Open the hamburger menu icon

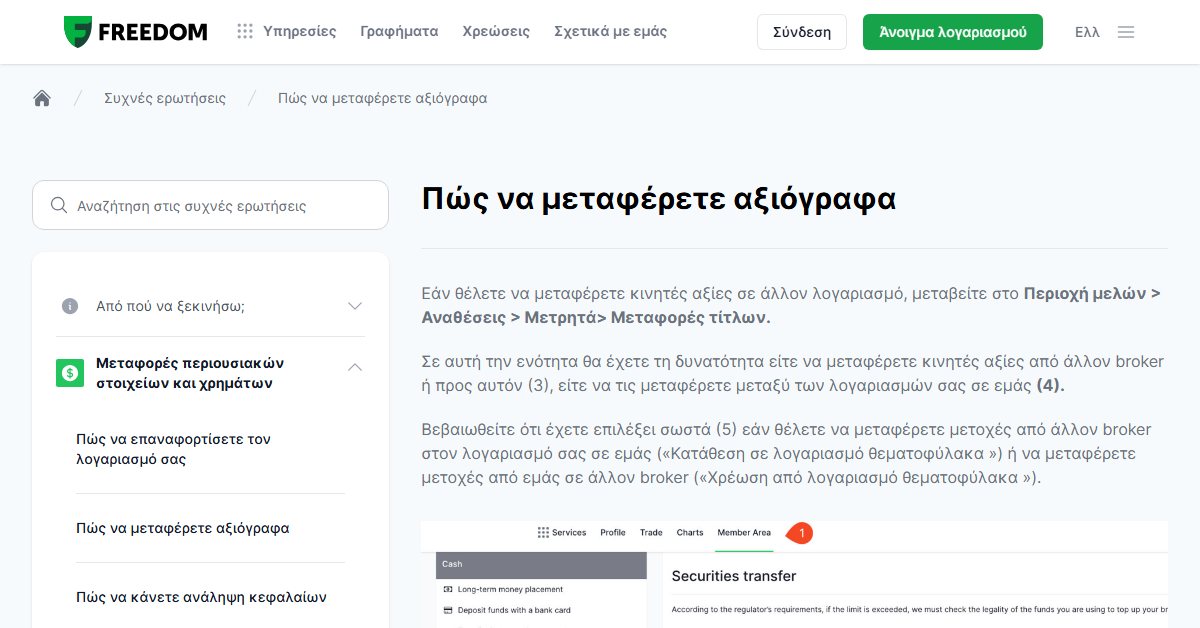(x=1126, y=32)
